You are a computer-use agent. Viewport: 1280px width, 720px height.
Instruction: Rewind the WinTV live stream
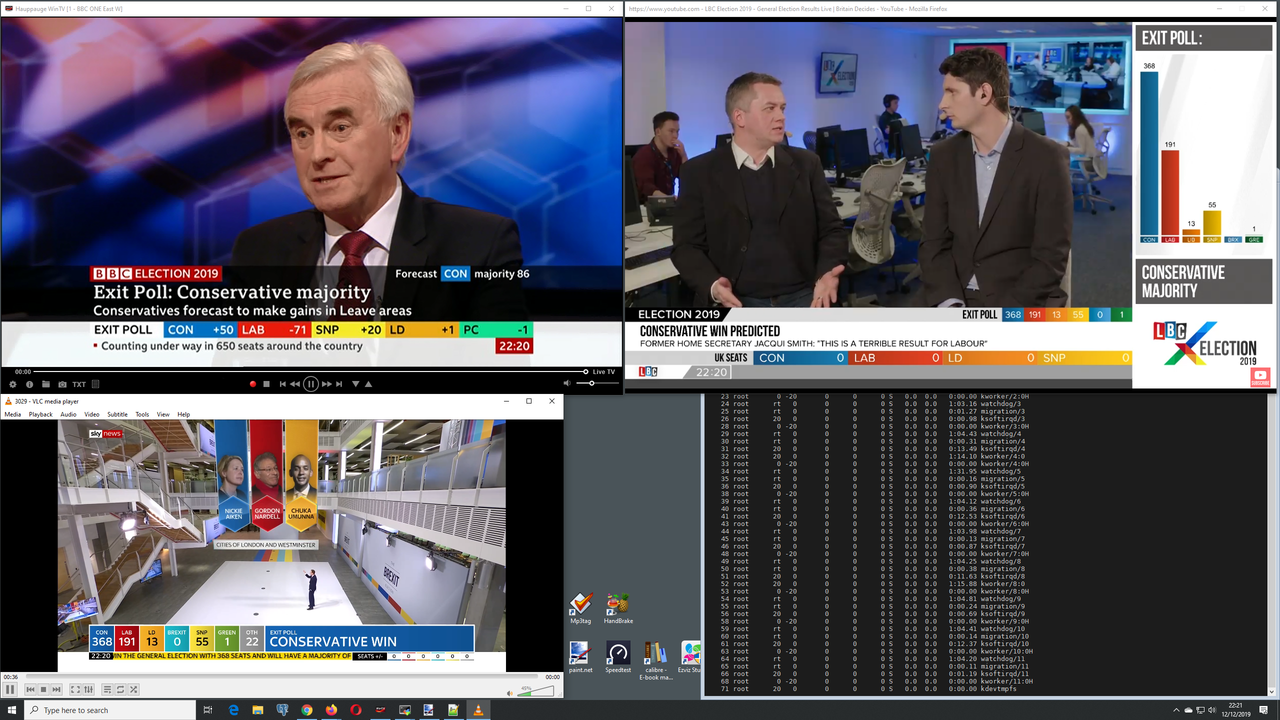click(x=295, y=384)
